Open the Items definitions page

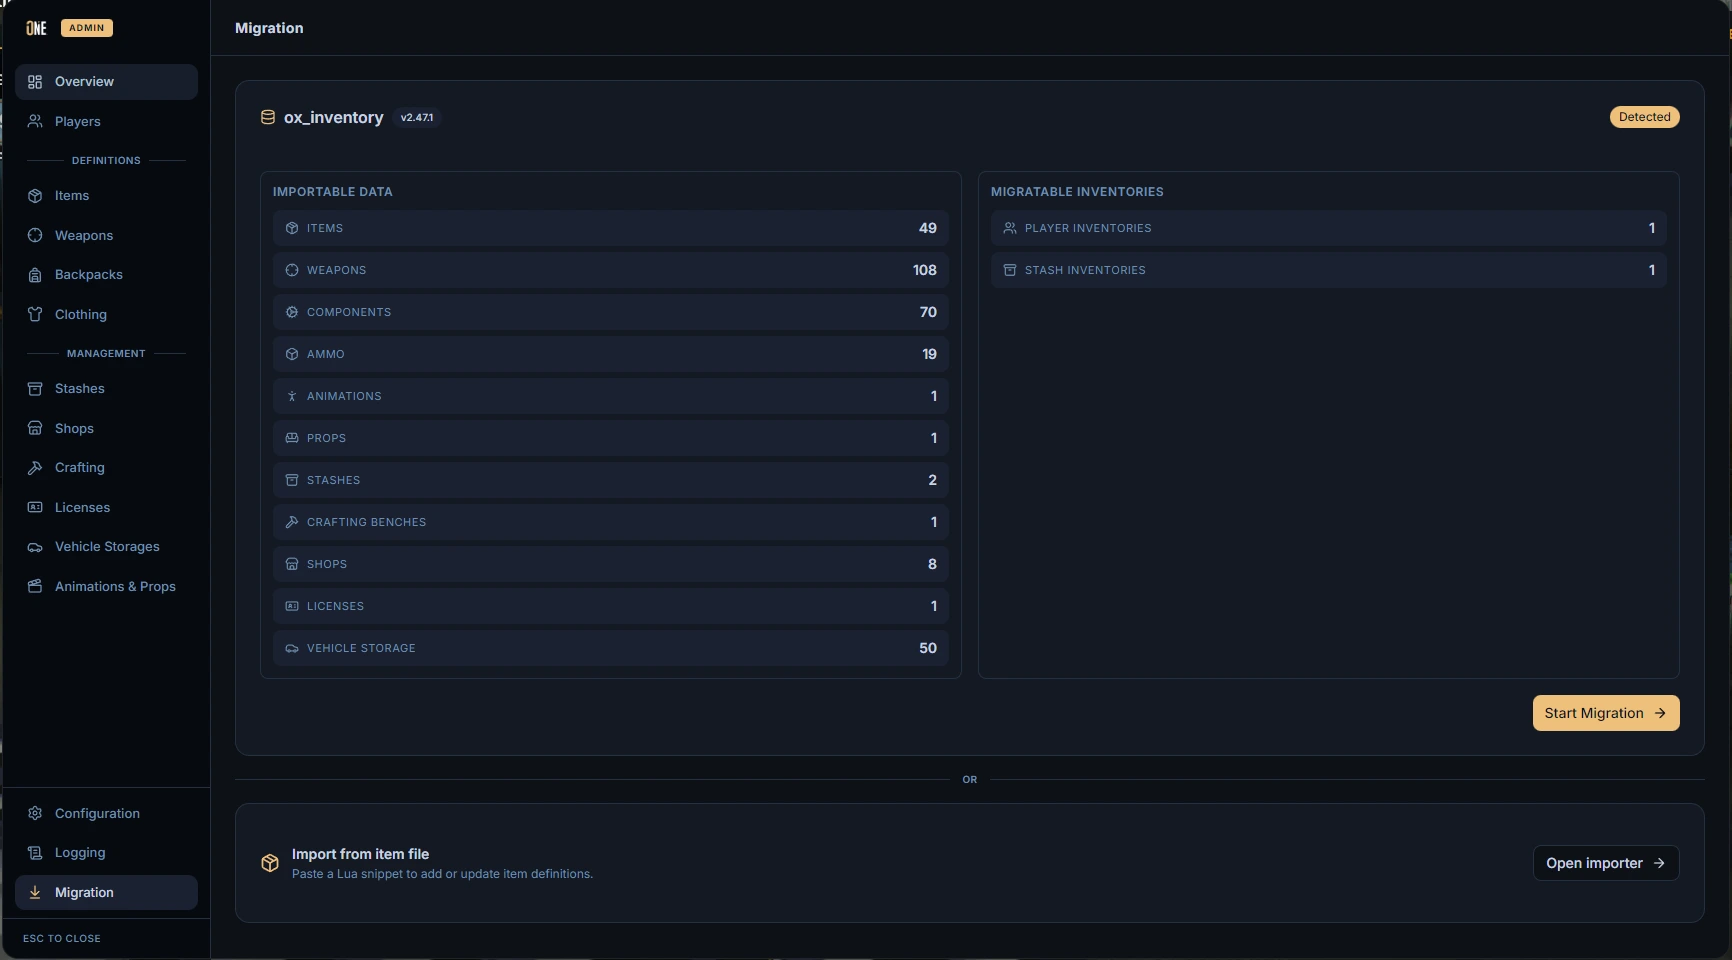(106, 196)
